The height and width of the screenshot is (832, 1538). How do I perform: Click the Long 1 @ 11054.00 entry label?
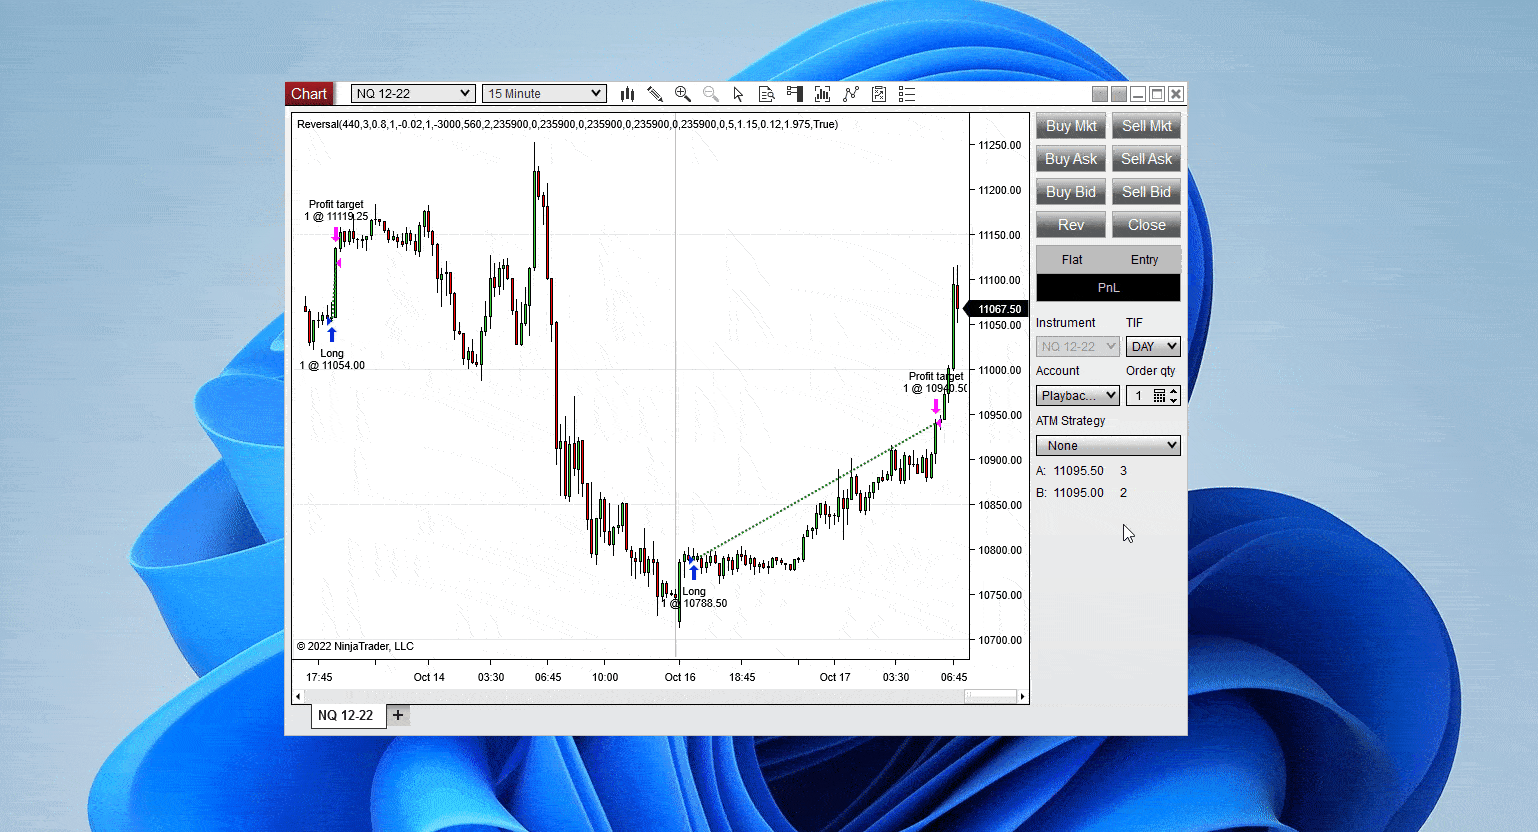pyautogui.click(x=332, y=359)
